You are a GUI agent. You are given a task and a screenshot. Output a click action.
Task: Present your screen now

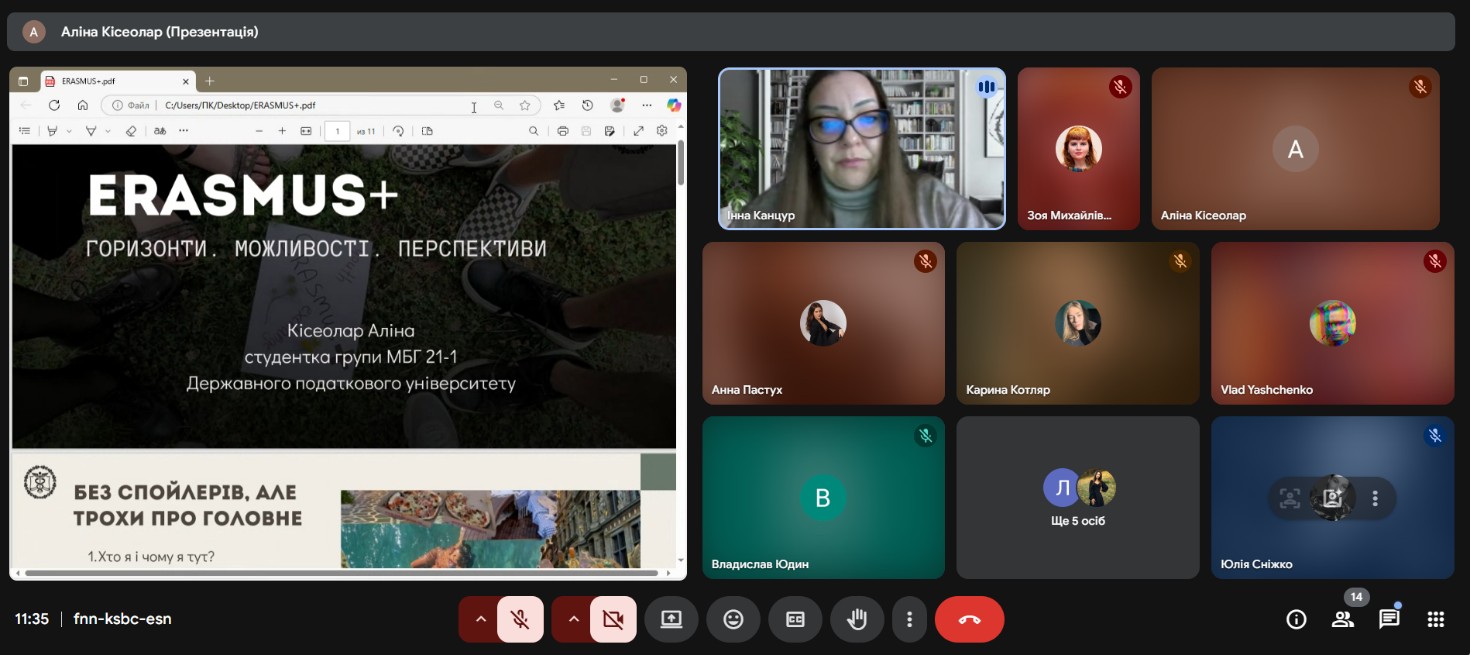671,619
